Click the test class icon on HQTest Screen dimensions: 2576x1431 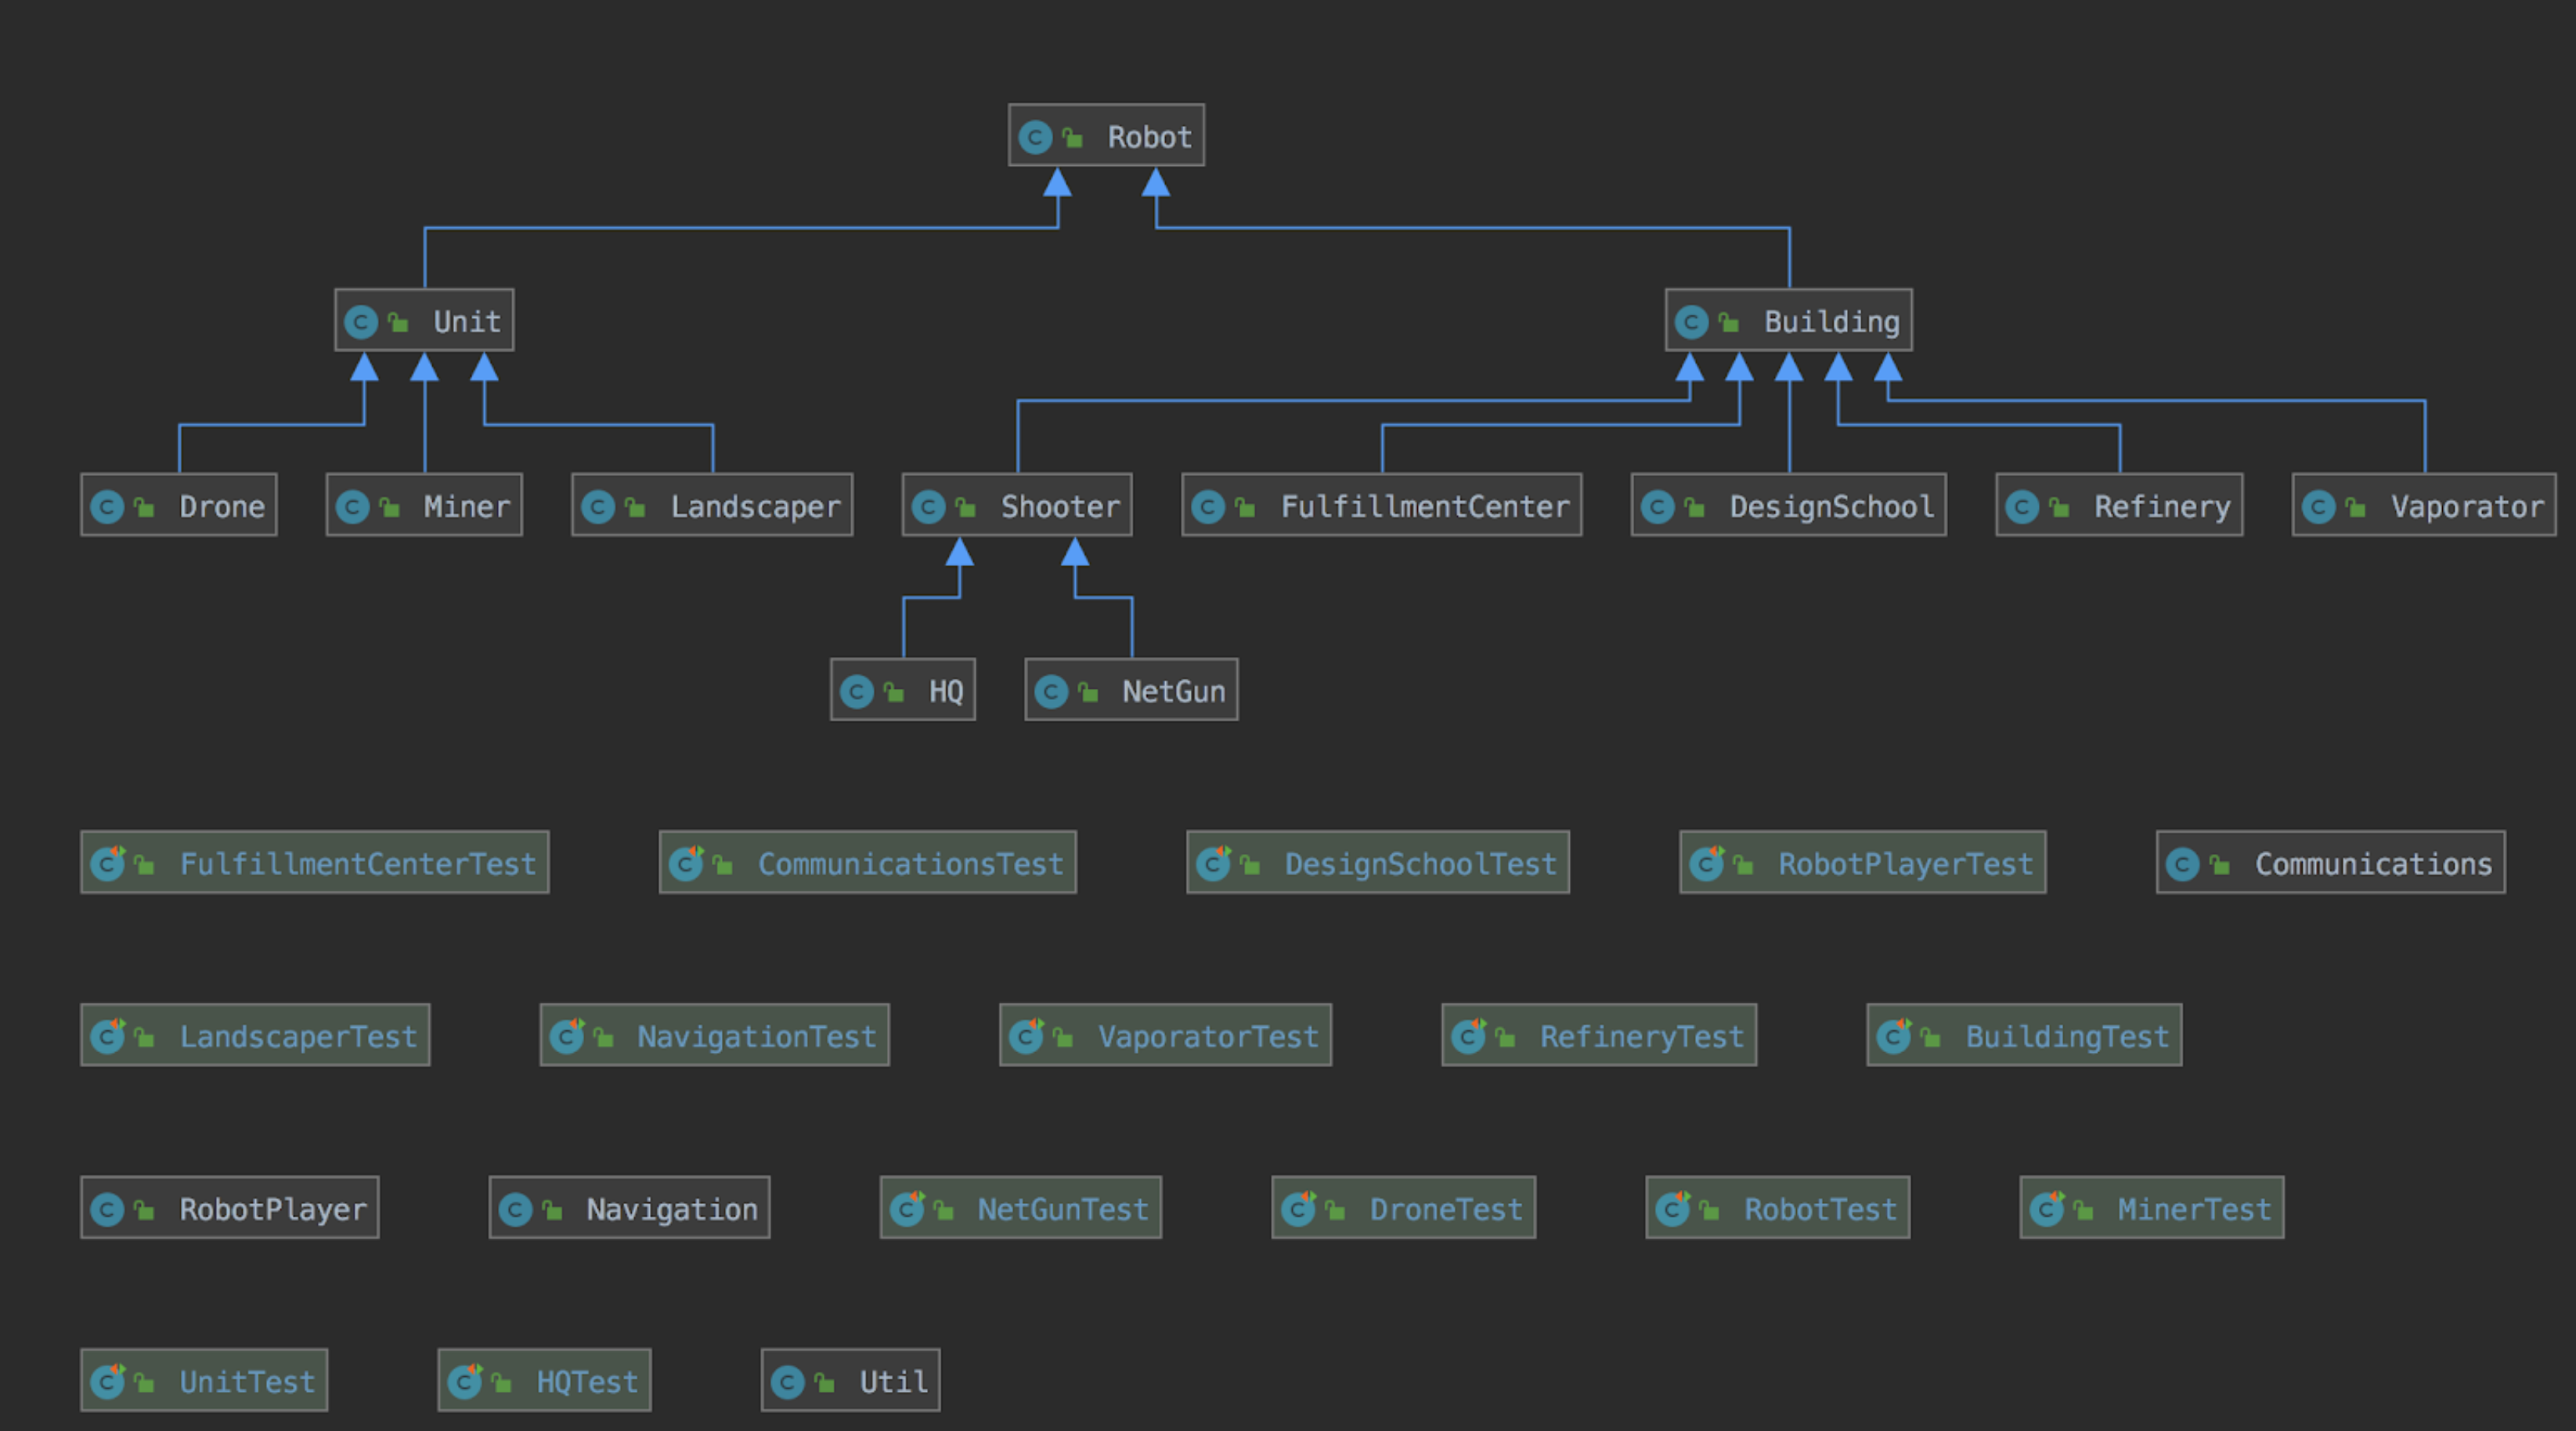465,1382
